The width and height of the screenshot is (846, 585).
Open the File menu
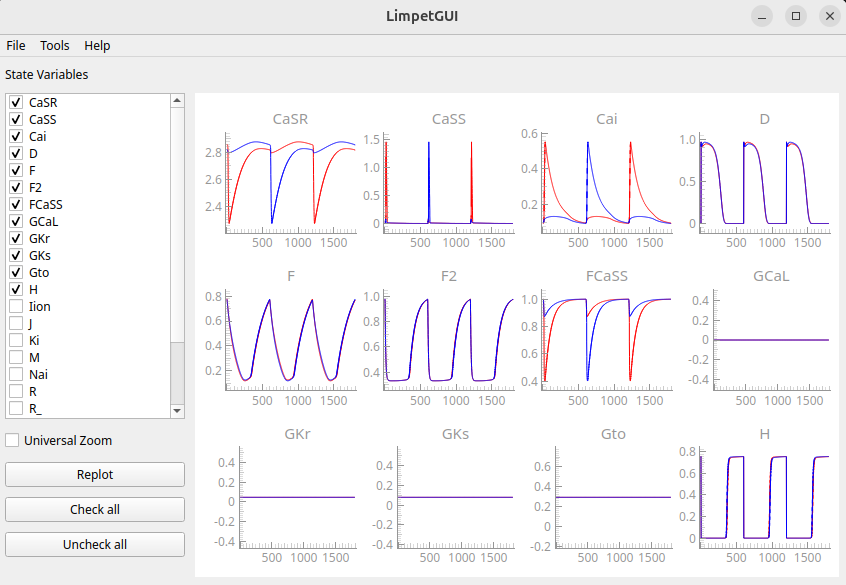tap(15, 45)
